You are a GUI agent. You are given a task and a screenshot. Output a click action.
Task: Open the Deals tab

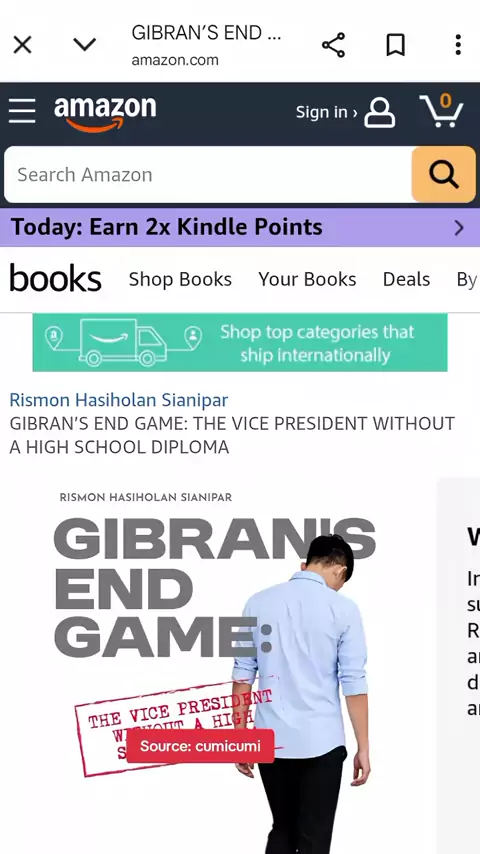tap(406, 279)
